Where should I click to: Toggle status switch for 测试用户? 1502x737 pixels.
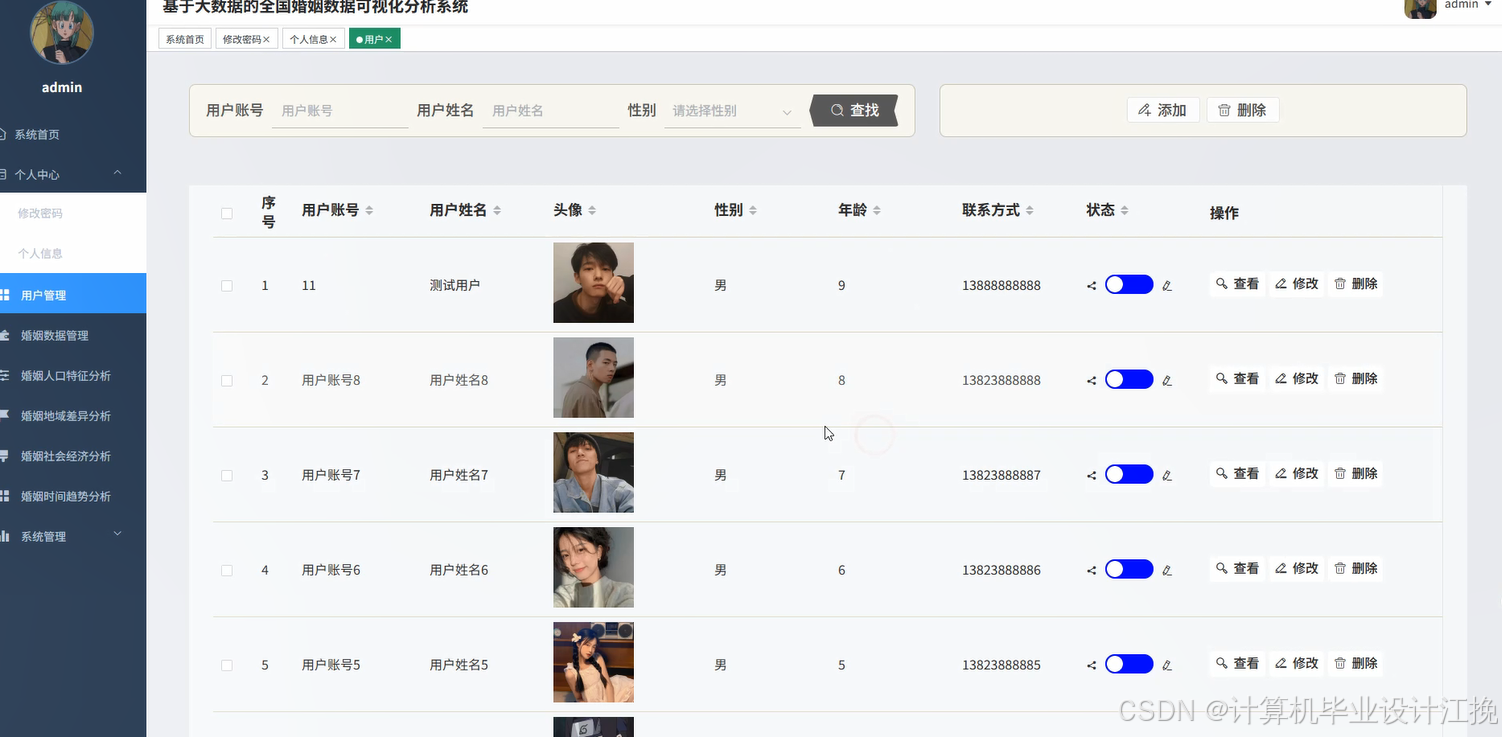(1129, 285)
